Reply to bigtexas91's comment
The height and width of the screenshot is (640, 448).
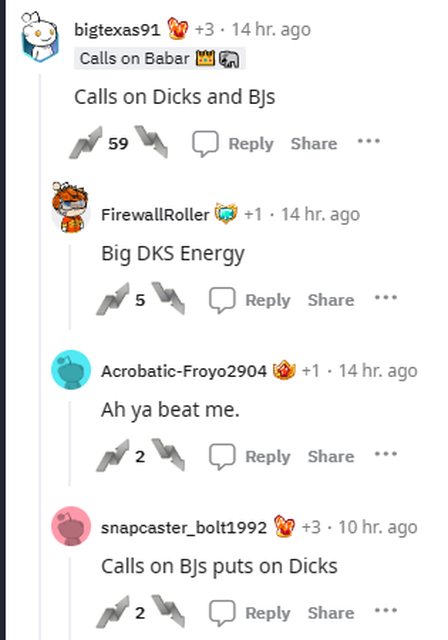pos(233,144)
